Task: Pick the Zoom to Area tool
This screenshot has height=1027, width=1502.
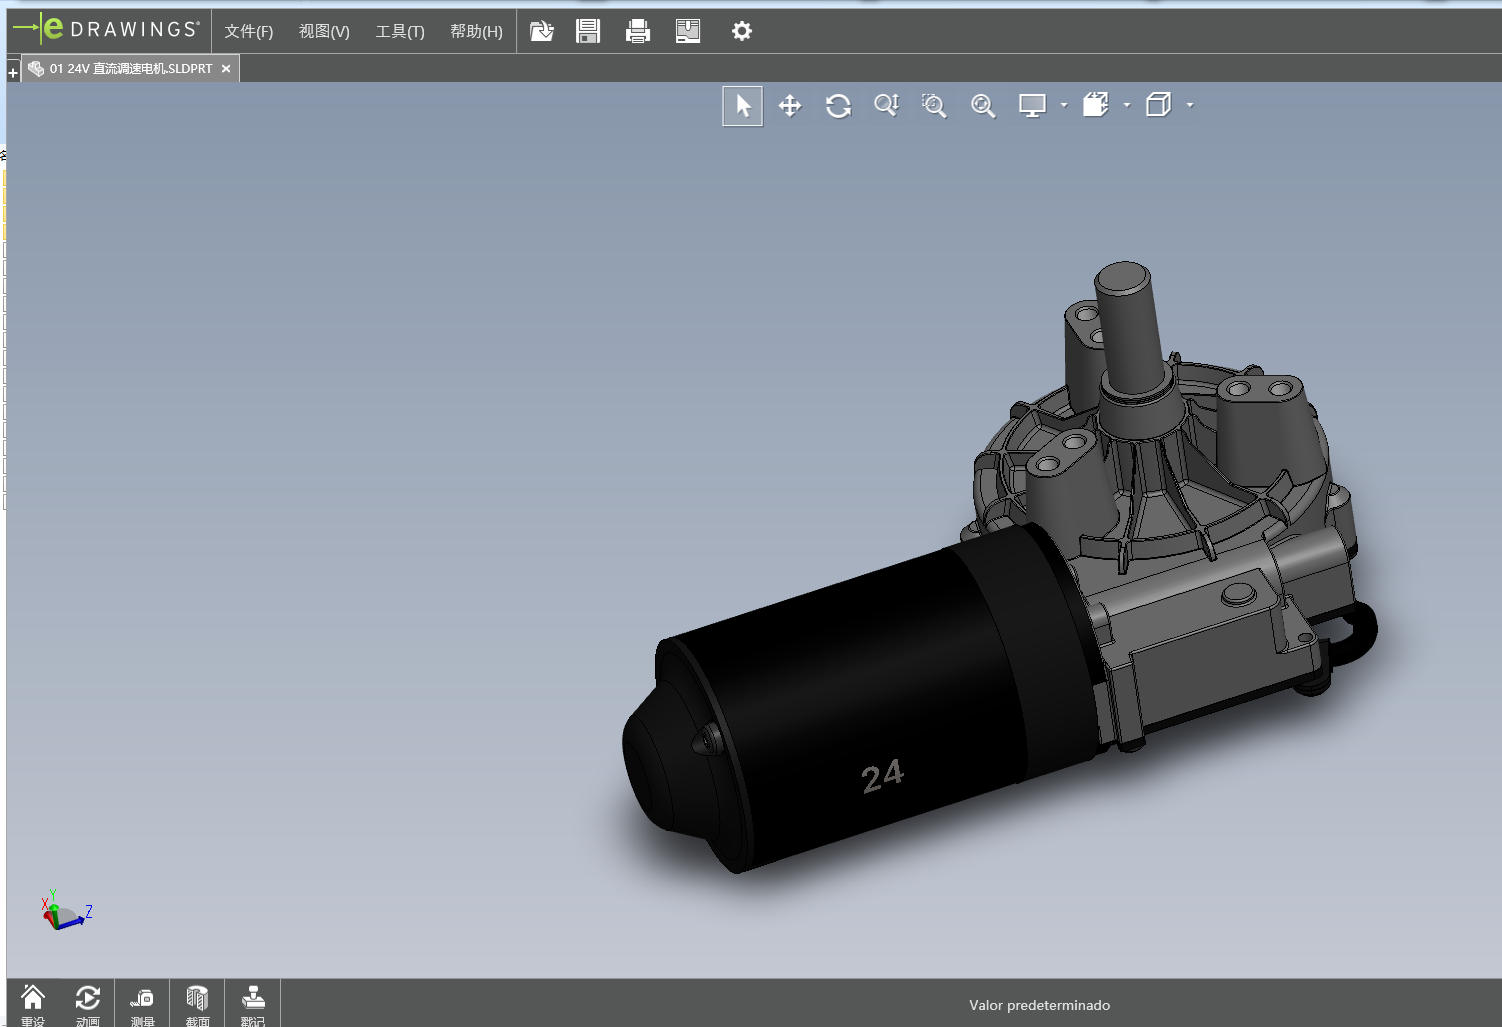Action: coord(934,106)
